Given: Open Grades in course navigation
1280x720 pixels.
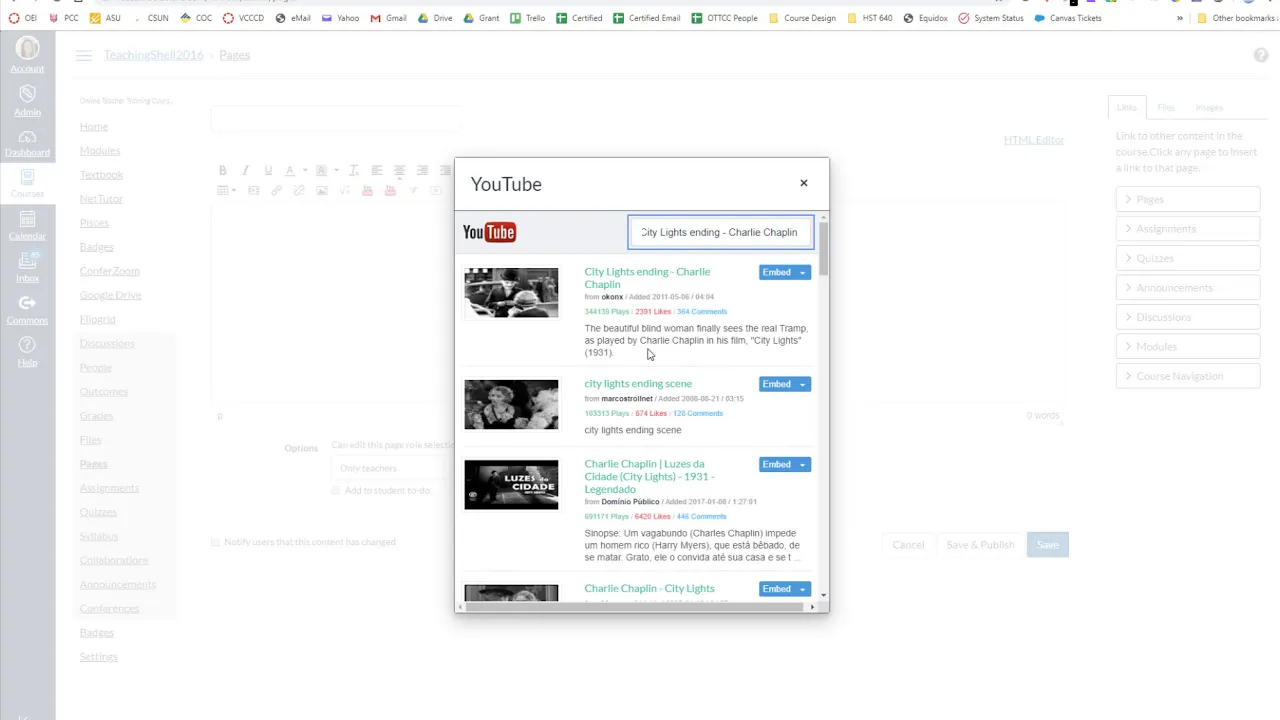Looking at the screenshot, I should tap(97, 416).
